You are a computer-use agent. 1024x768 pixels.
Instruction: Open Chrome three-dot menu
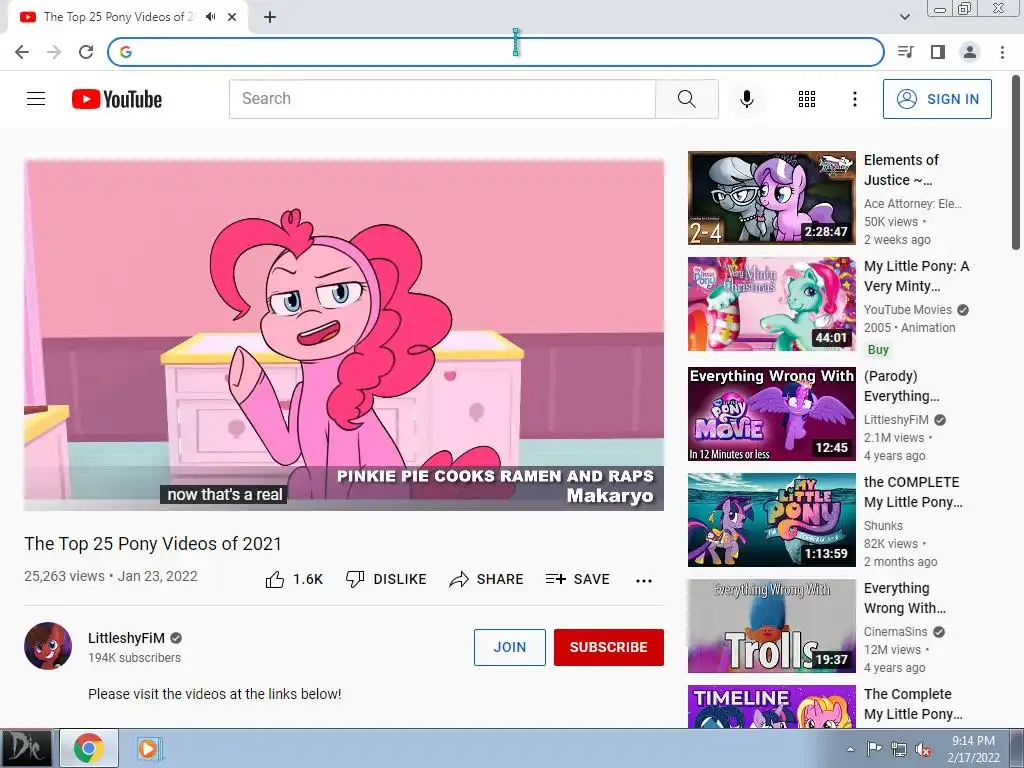[1002, 52]
